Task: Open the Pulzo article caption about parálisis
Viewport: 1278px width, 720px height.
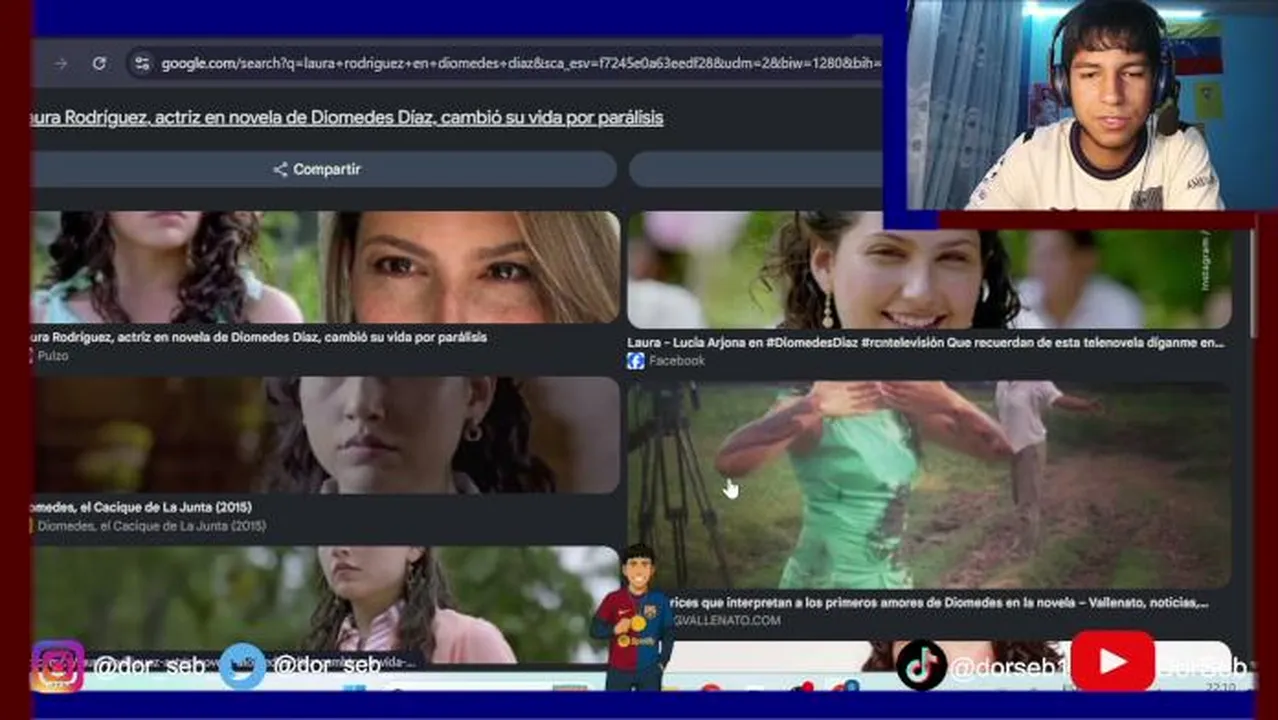Action: click(x=259, y=338)
